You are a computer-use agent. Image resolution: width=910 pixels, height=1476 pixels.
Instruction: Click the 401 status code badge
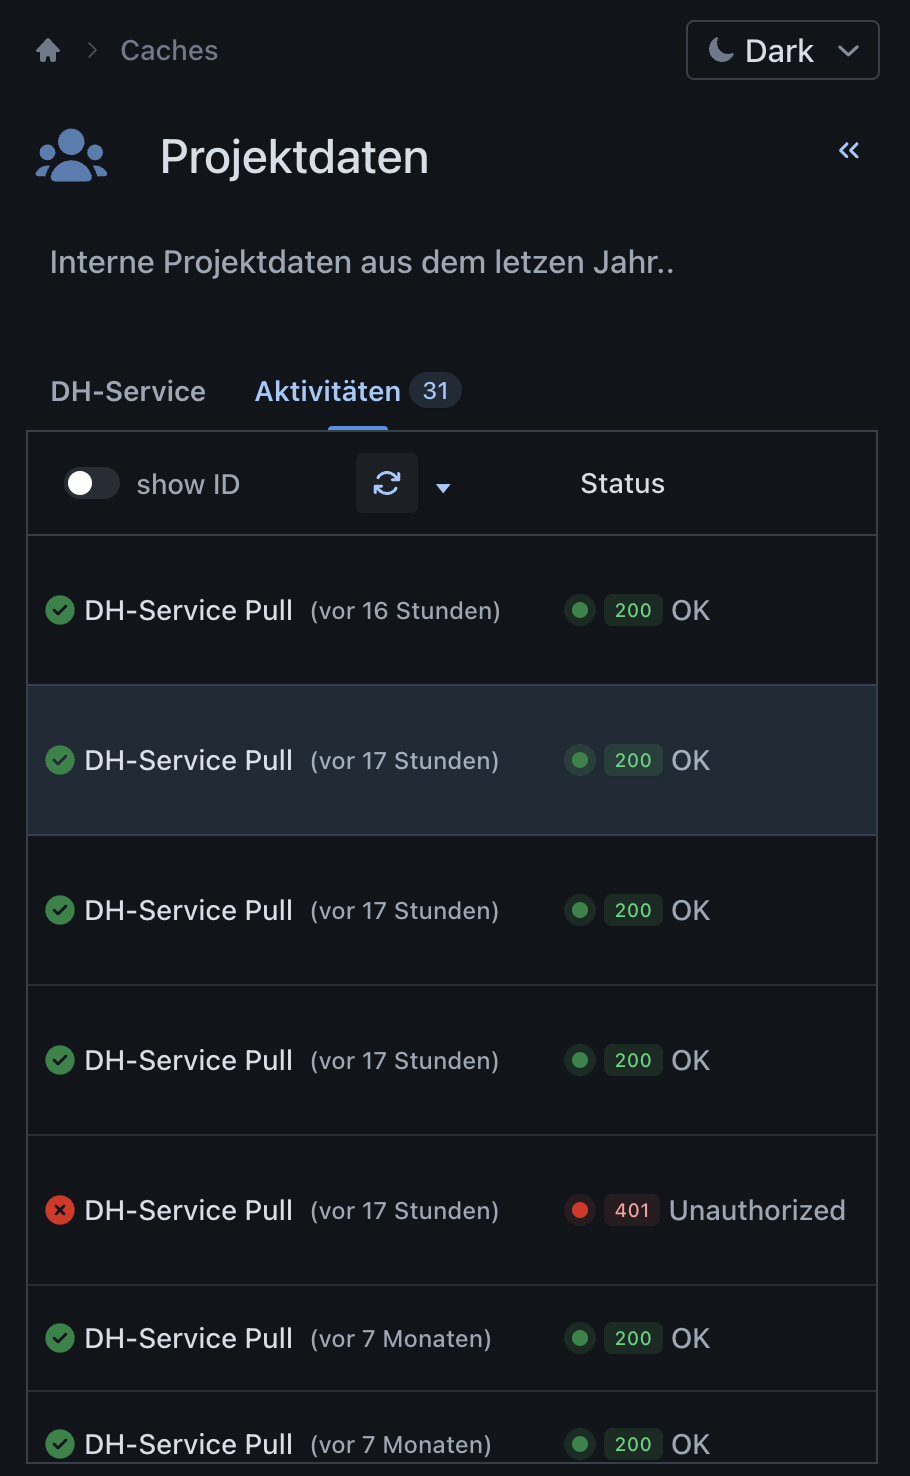click(632, 1210)
